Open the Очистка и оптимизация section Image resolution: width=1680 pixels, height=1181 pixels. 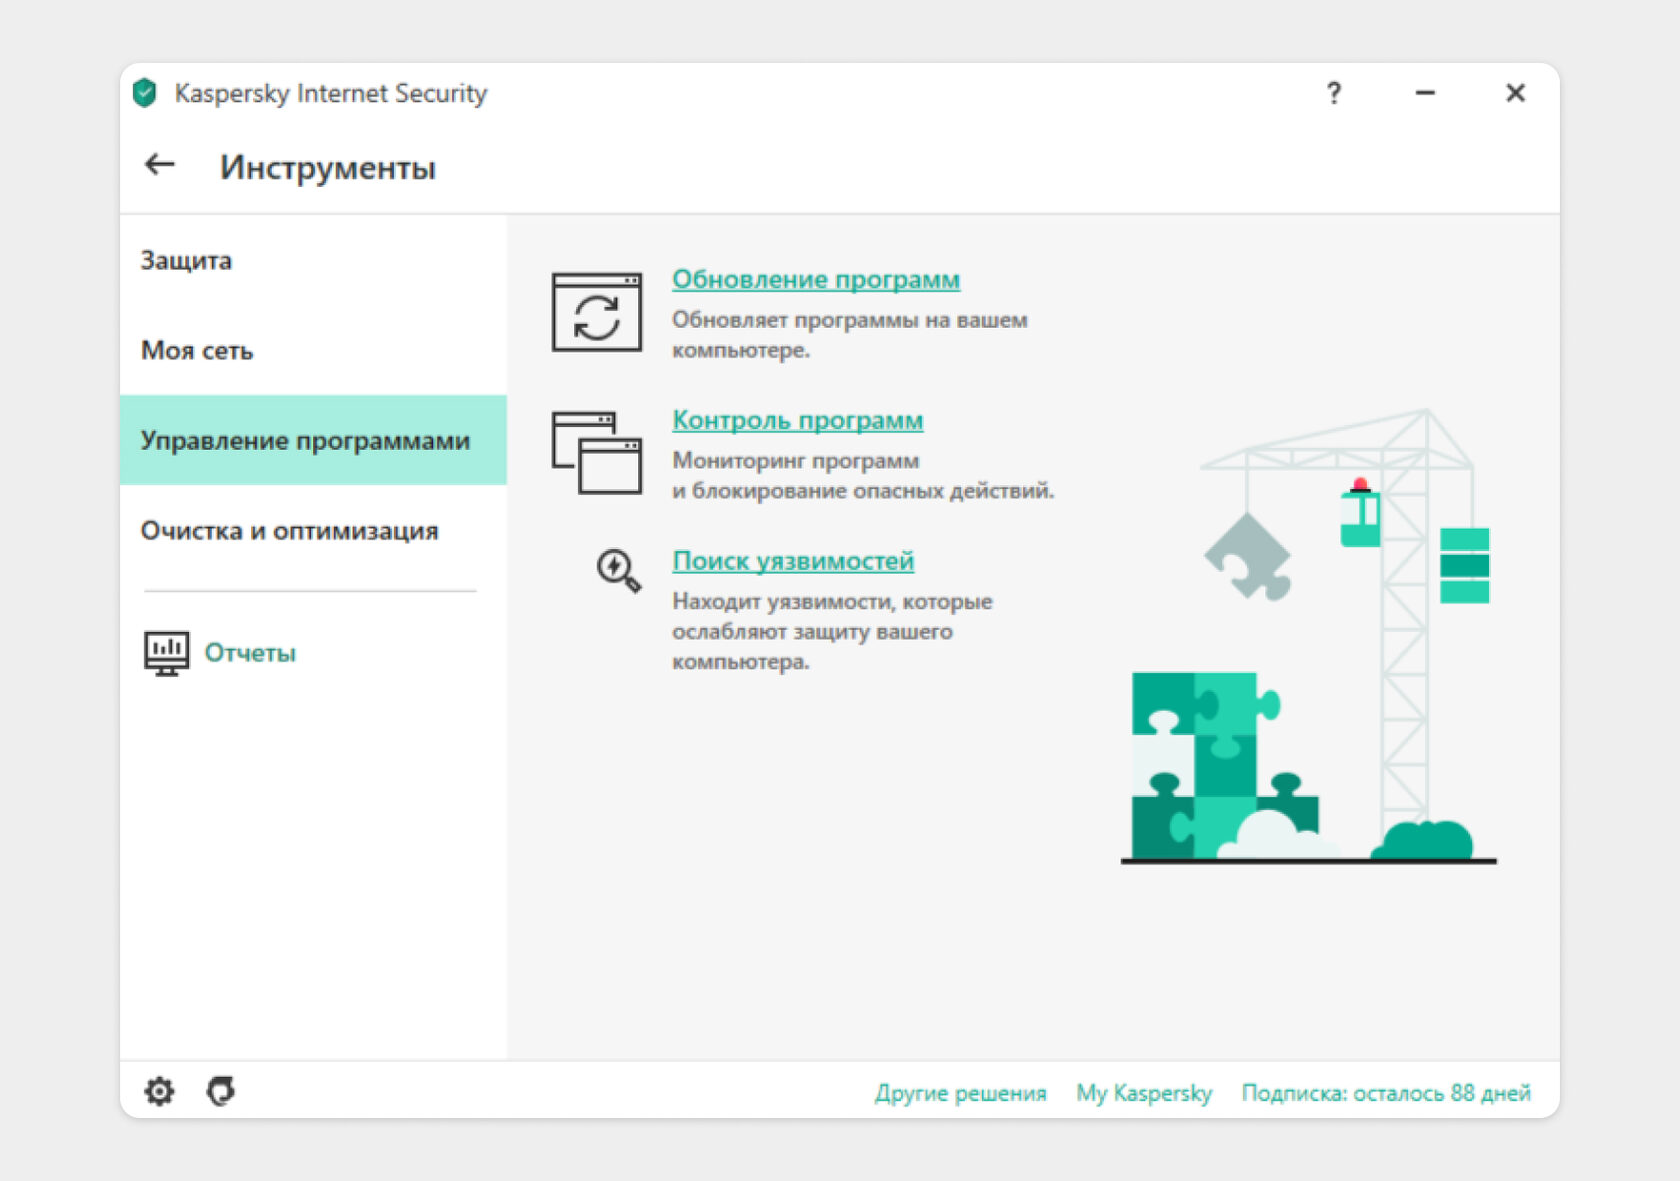pyautogui.click(x=313, y=530)
